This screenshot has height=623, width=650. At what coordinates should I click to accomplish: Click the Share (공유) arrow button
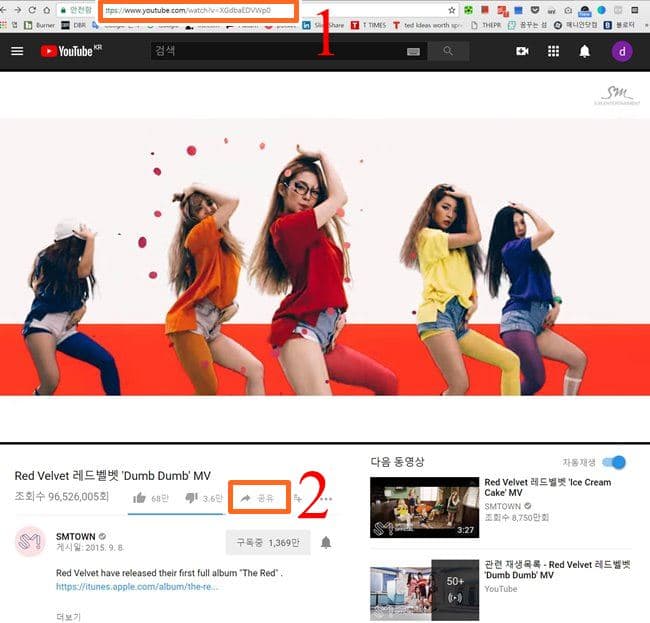click(x=258, y=498)
